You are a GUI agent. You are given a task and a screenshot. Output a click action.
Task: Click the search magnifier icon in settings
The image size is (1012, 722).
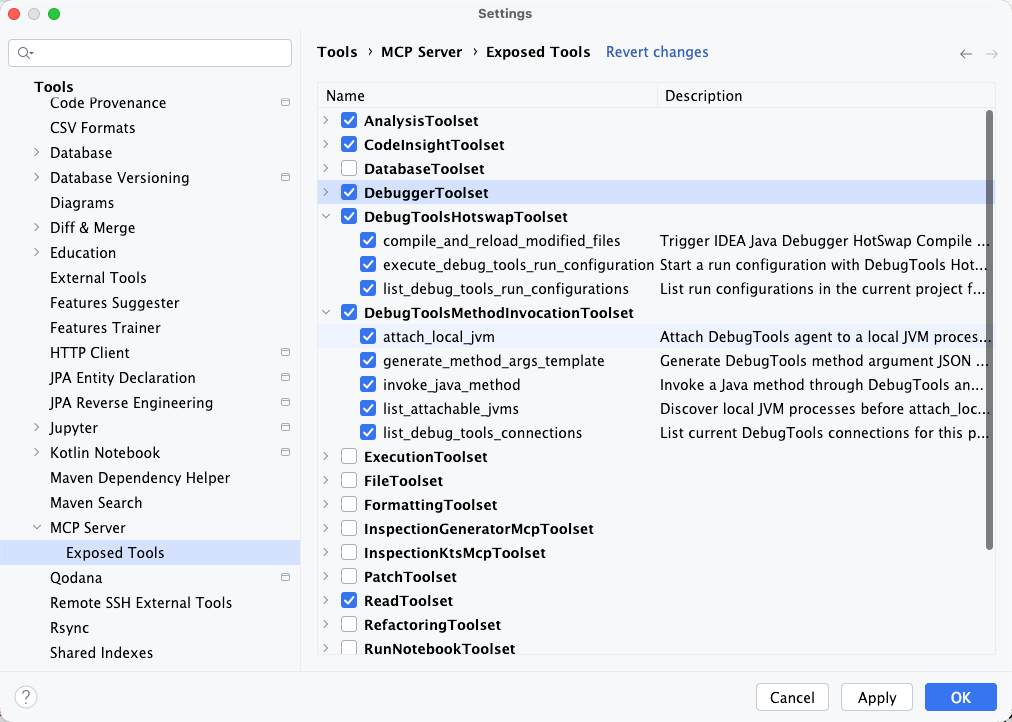click(x=25, y=53)
